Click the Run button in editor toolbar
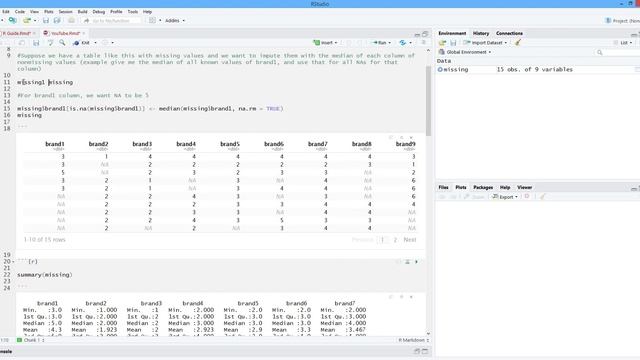The width and height of the screenshot is (640, 360). pyautogui.click(x=379, y=43)
